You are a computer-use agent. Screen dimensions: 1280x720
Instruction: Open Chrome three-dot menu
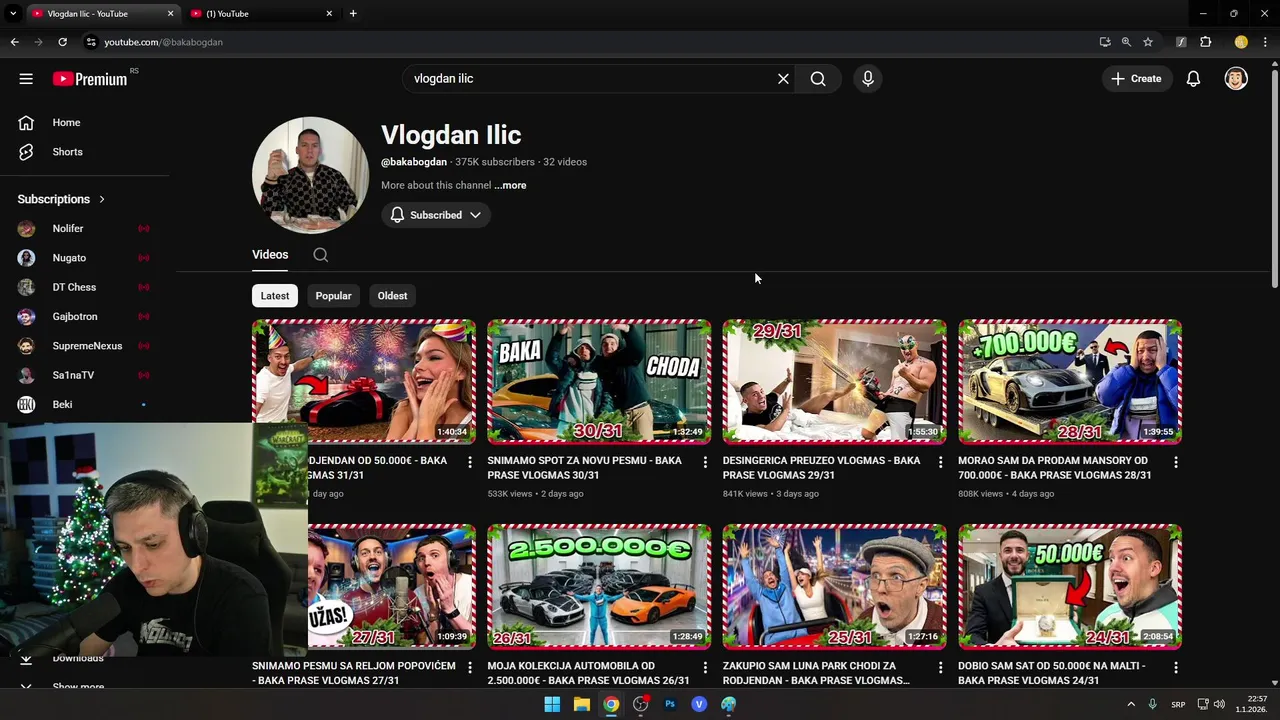[1265, 42]
